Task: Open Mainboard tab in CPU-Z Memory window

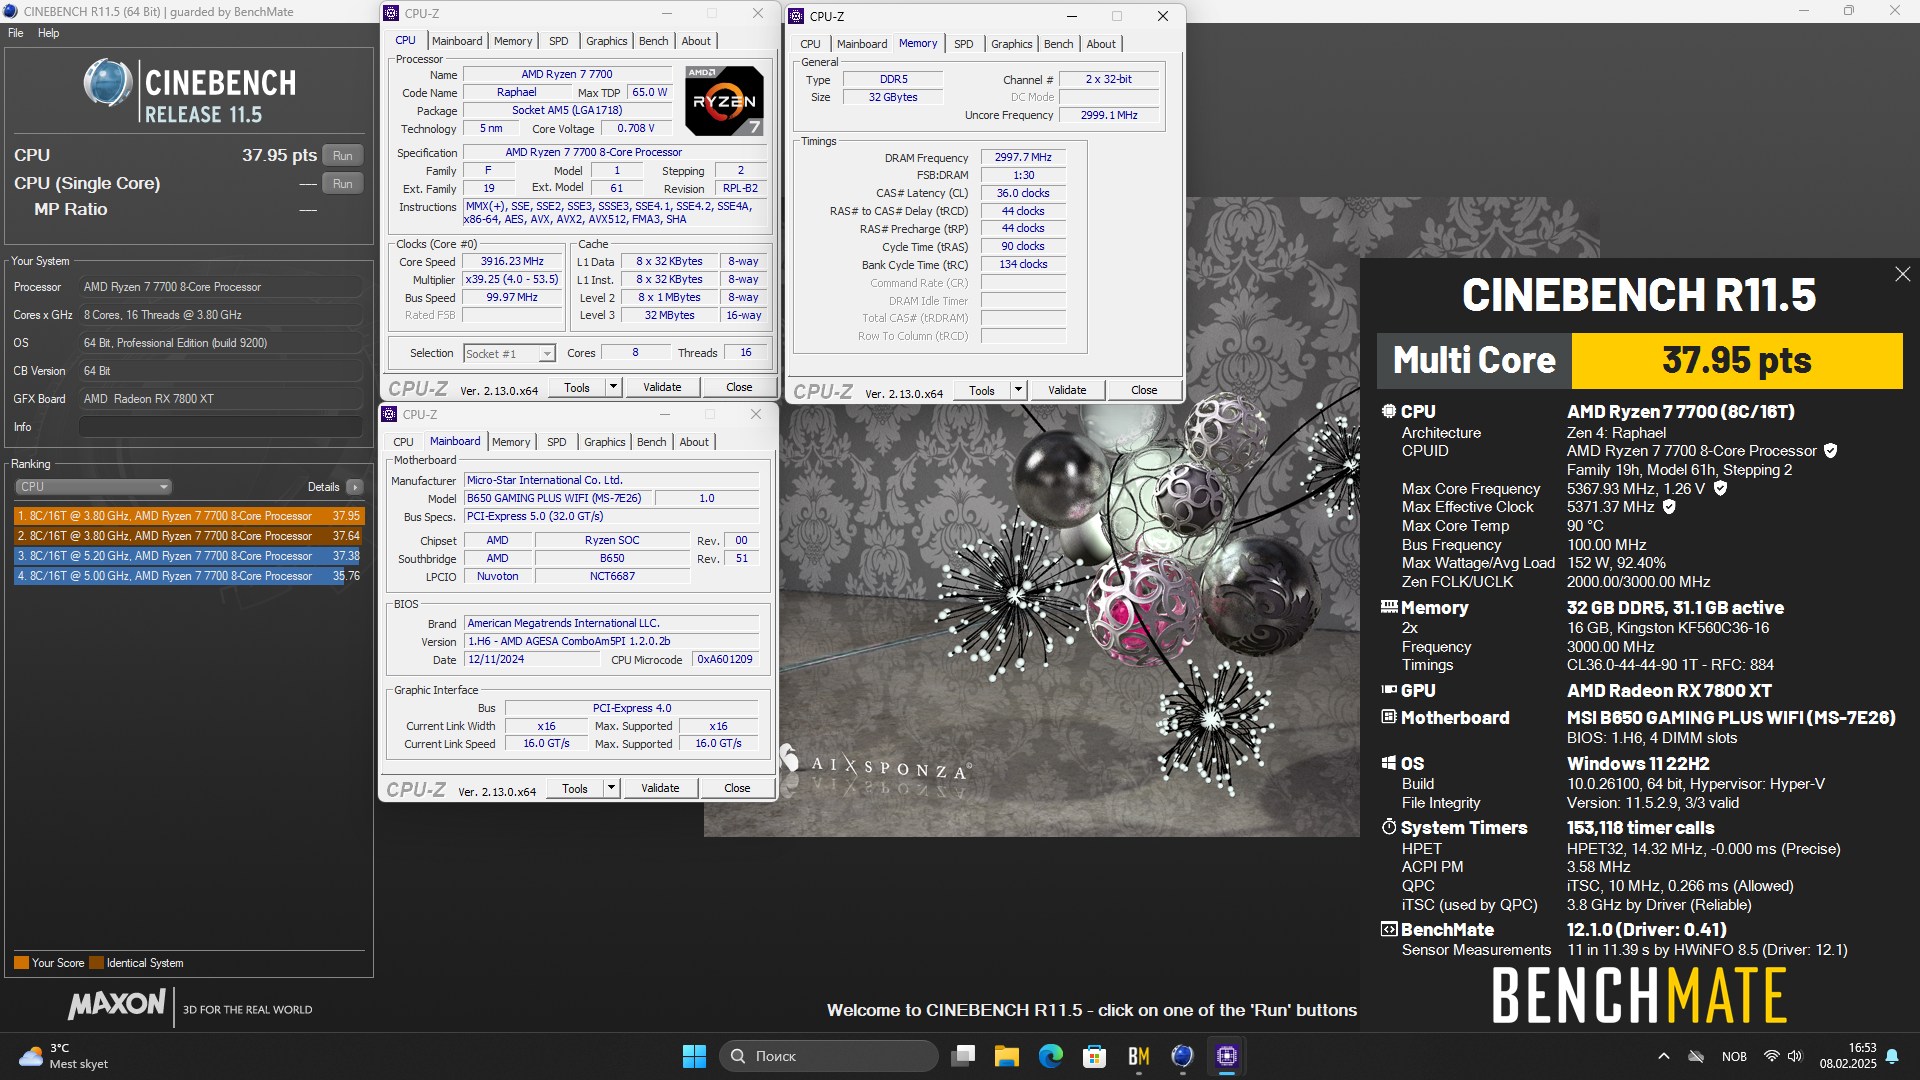Action: tap(862, 44)
